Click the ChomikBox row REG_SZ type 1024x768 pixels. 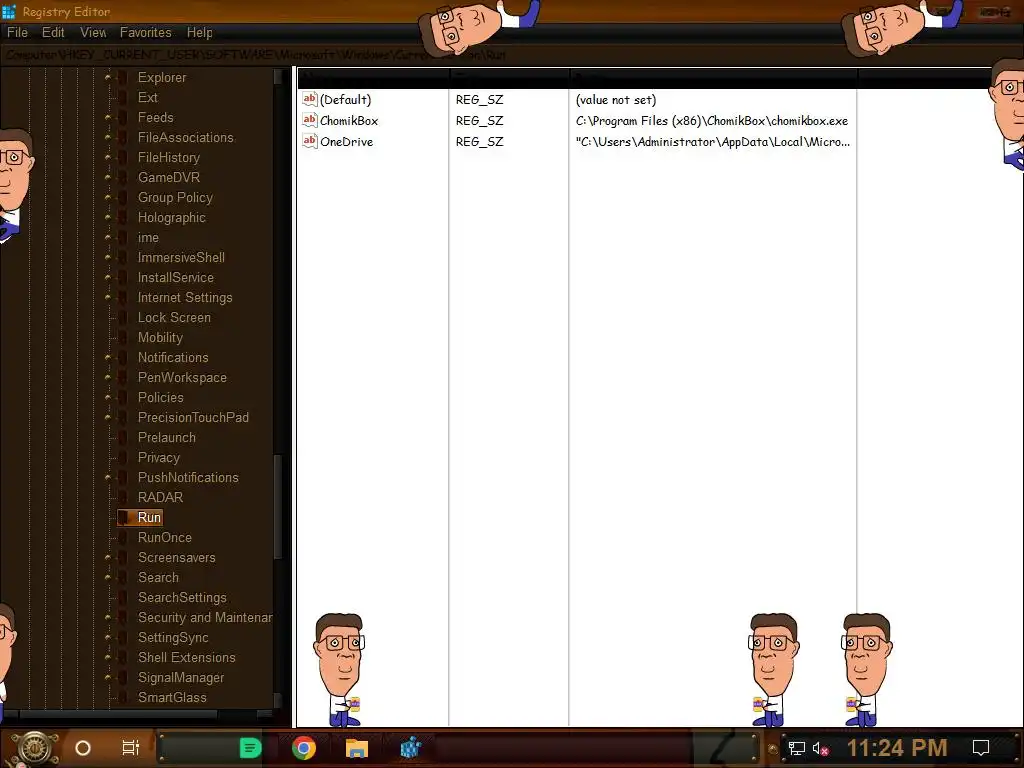pyautogui.click(x=479, y=121)
